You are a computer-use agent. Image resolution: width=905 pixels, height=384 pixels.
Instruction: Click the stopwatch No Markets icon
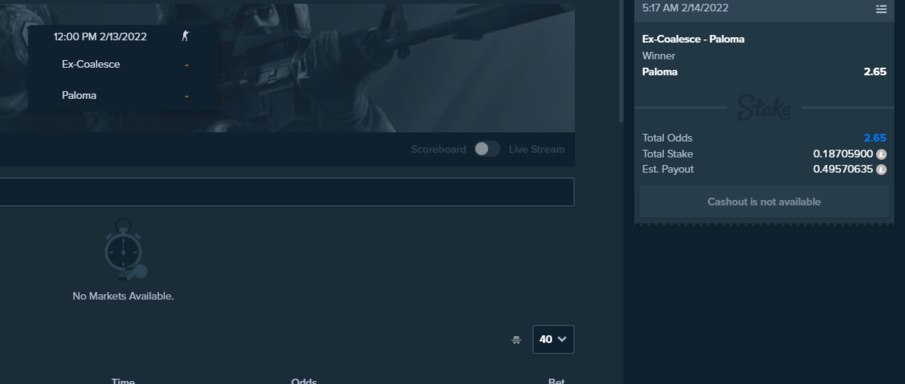(125, 249)
